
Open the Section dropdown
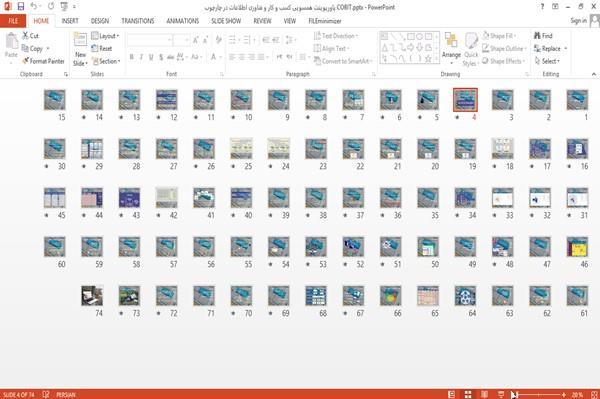[x=106, y=61]
